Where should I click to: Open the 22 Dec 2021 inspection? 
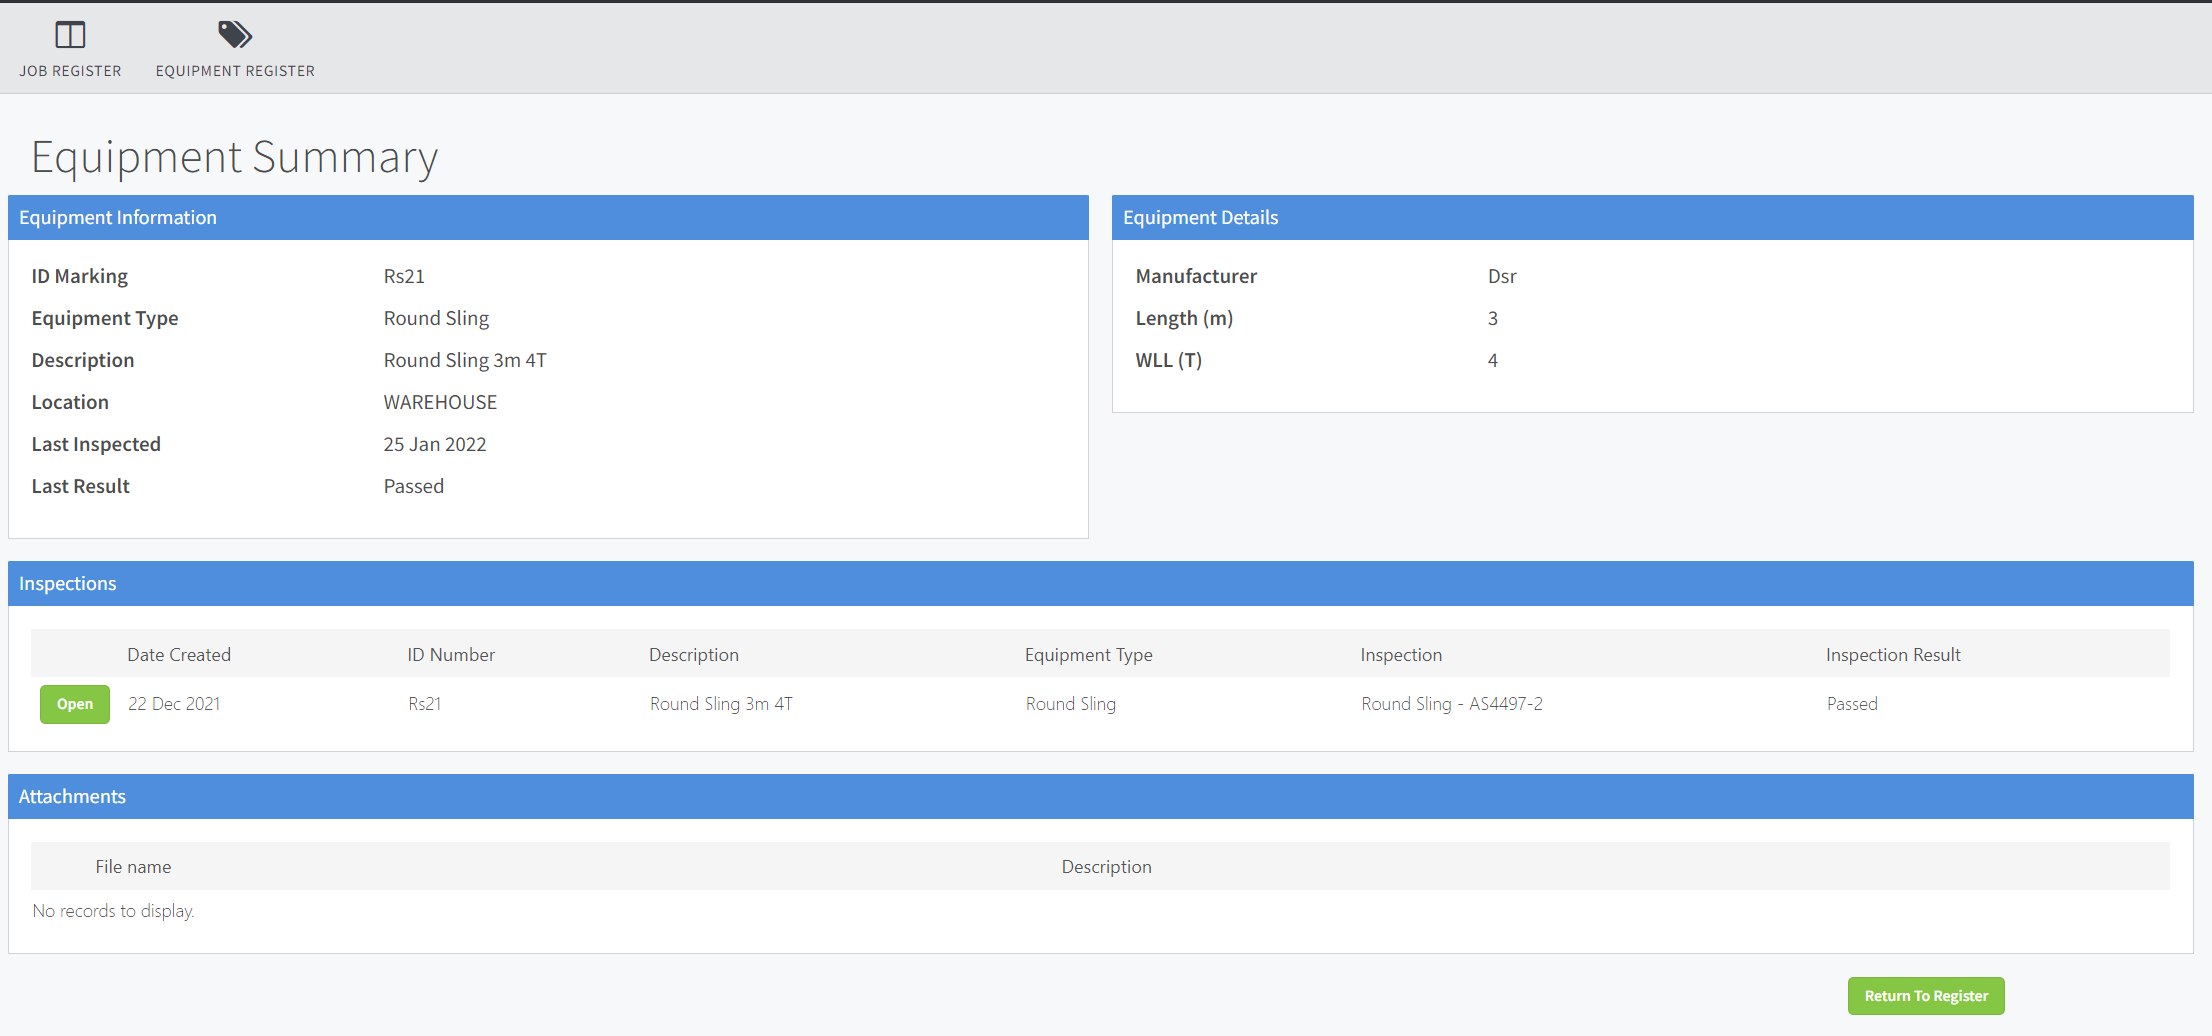(75, 704)
